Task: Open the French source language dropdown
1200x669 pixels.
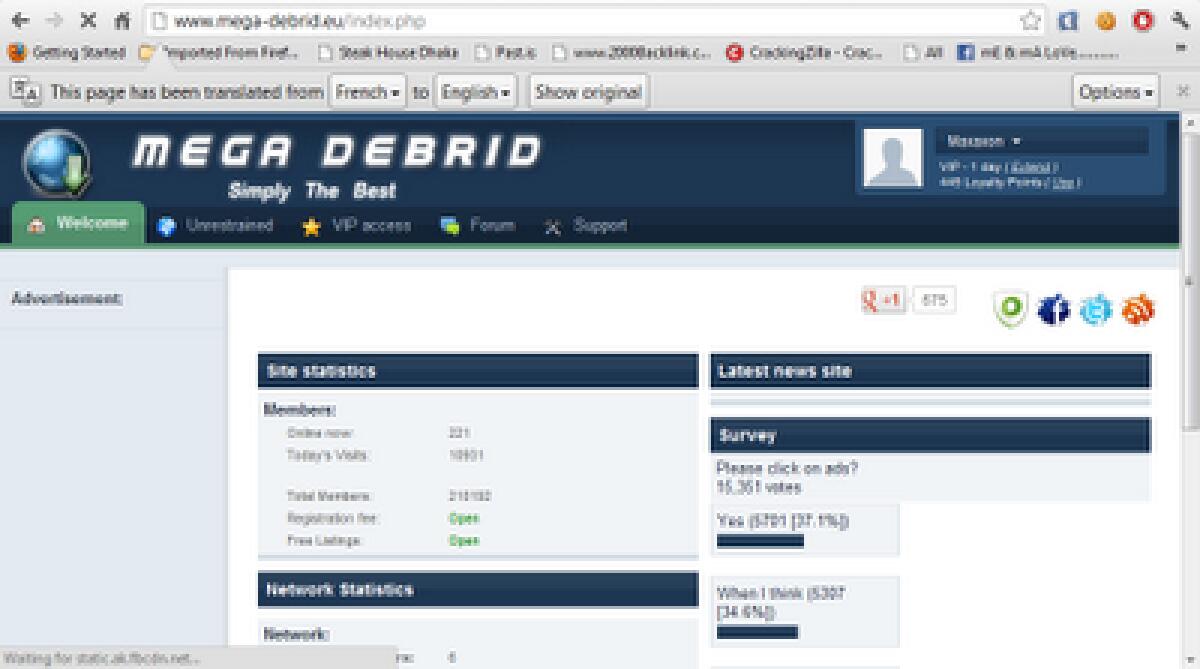Action: 365,91
